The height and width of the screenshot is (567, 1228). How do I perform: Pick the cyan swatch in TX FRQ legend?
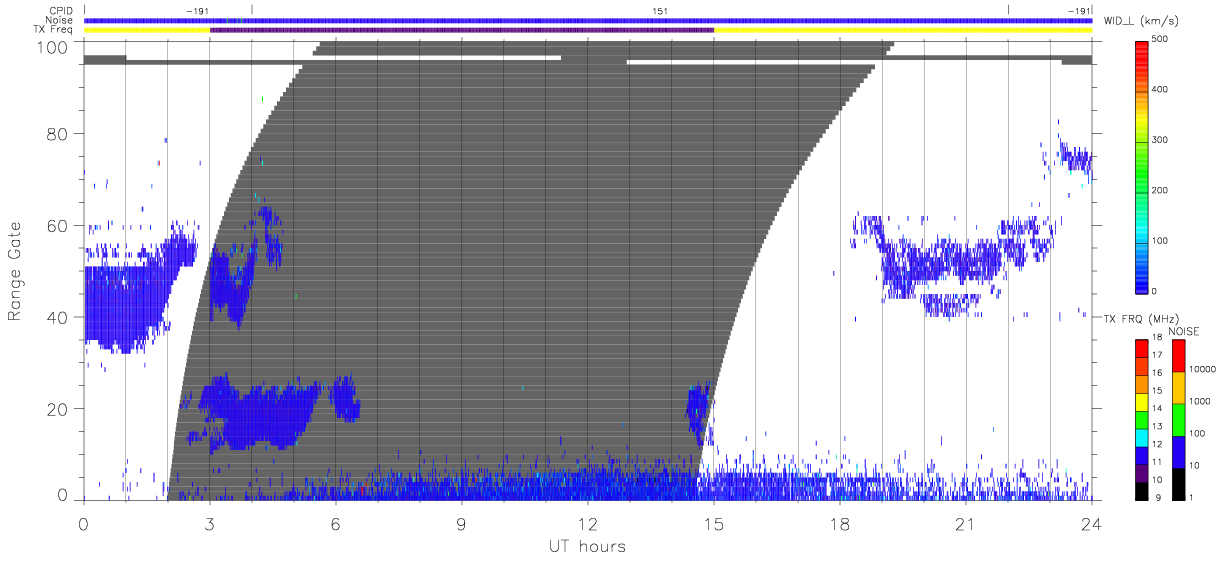tap(1142, 436)
